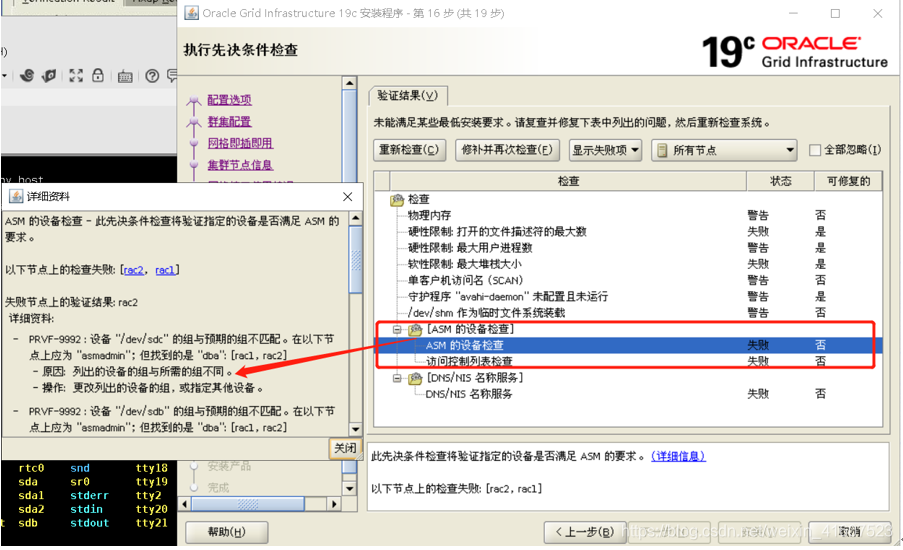Click the 详细资料 dialog title icon
This screenshot has width=903, height=550.
point(16,196)
